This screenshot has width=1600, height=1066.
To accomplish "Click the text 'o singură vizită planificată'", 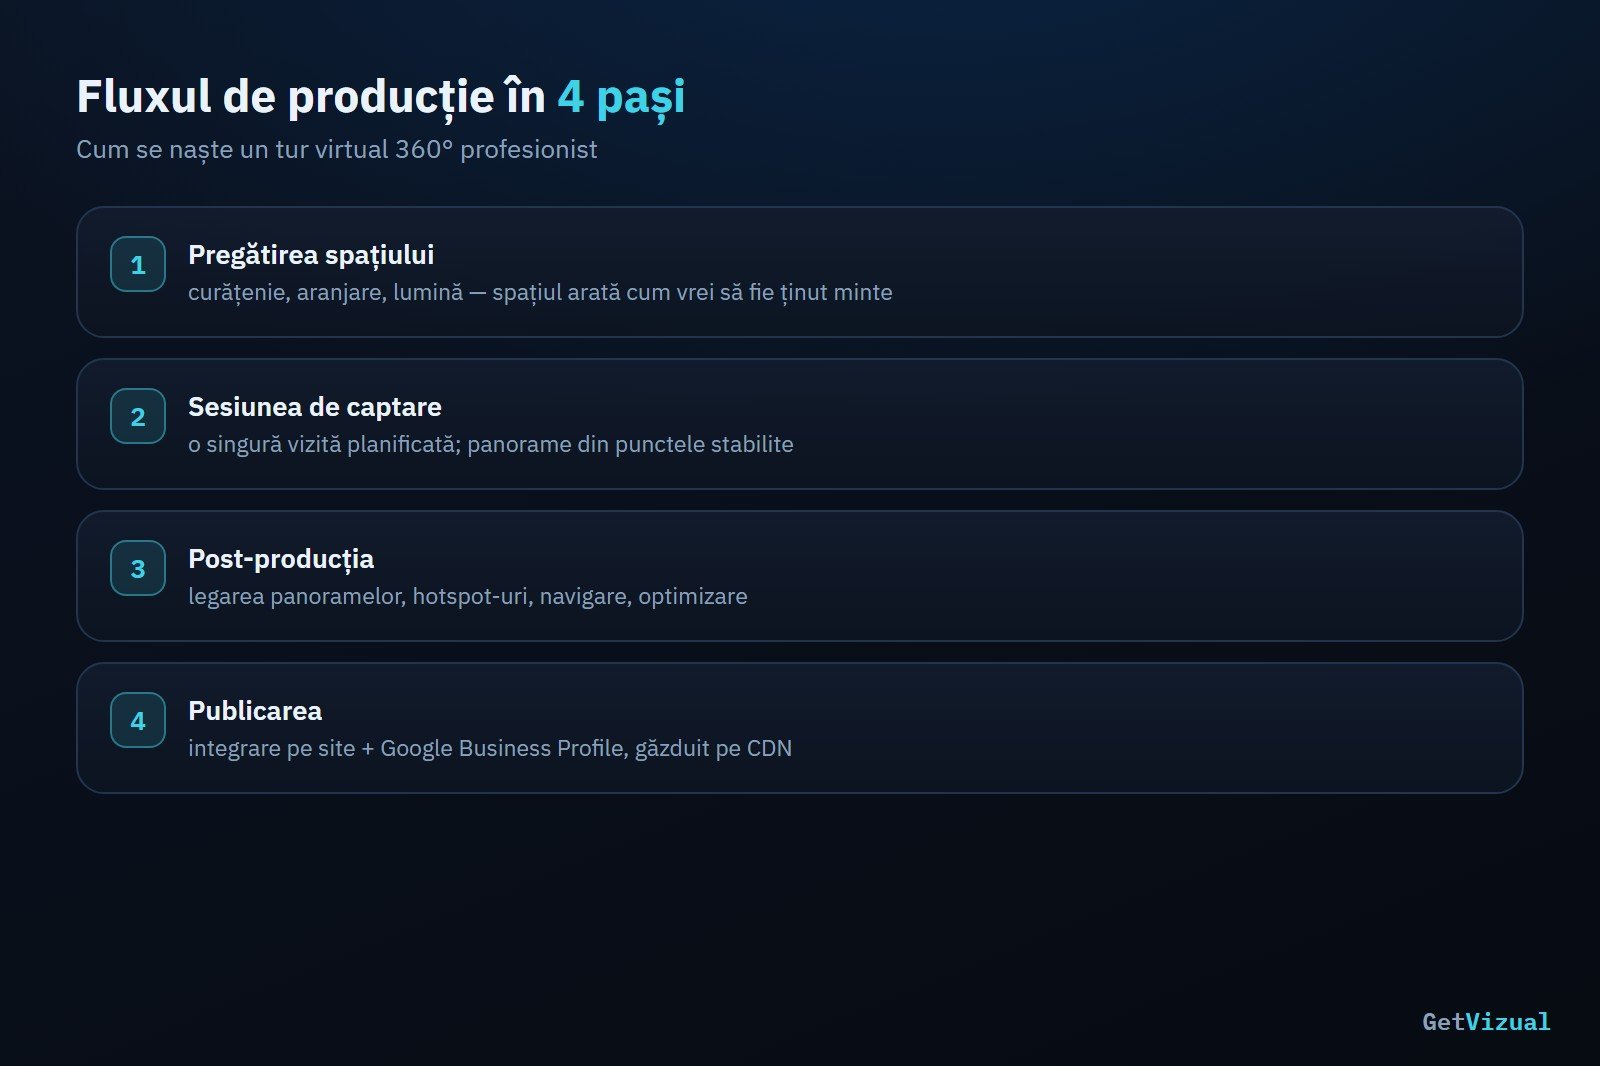I will [x=324, y=444].
